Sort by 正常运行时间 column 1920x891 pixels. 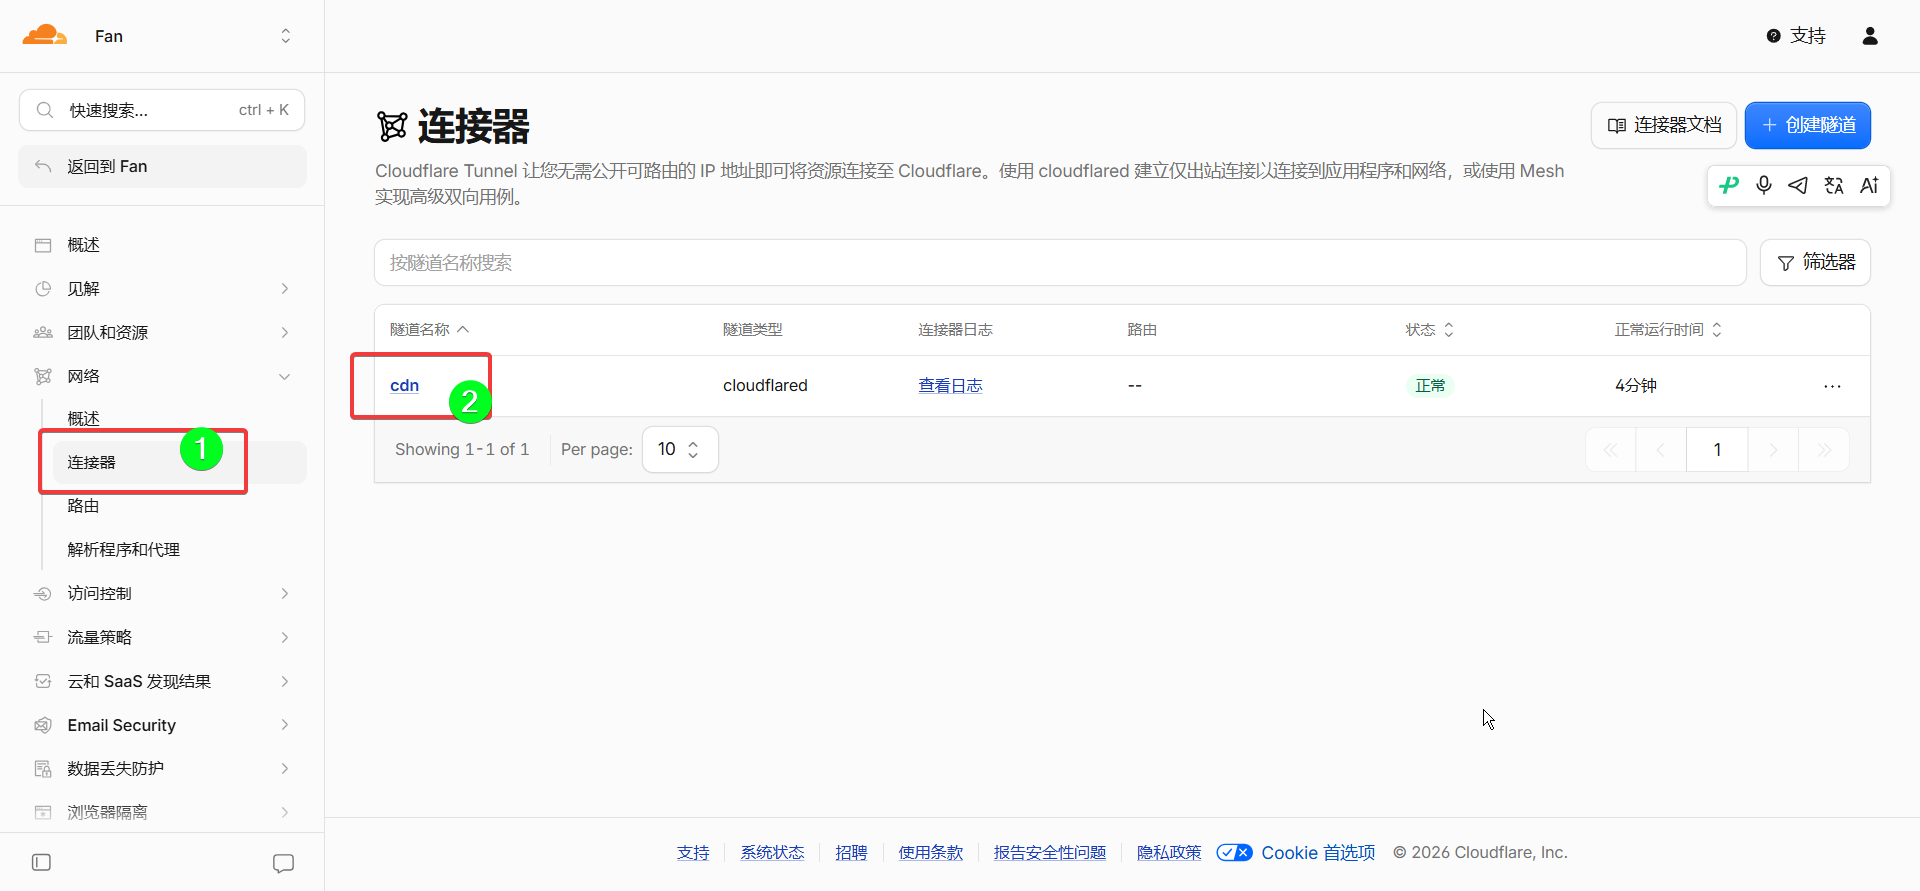(1668, 330)
